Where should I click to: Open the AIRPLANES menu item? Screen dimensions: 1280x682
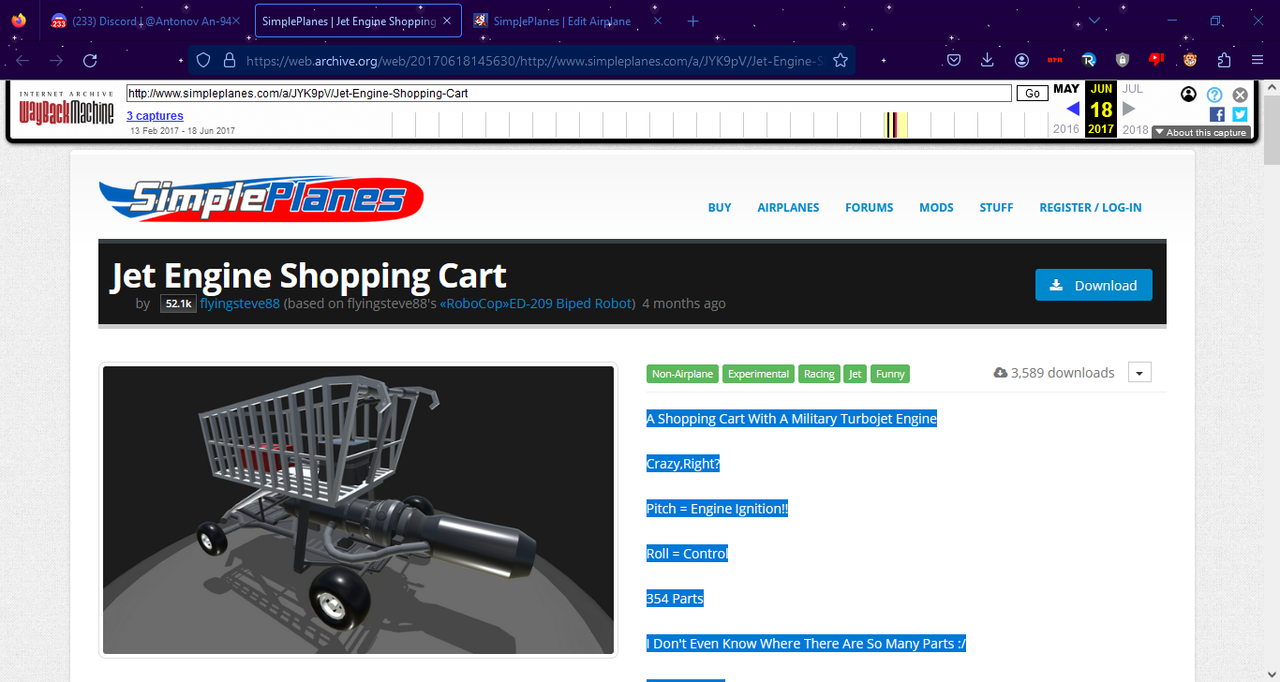tap(788, 207)
